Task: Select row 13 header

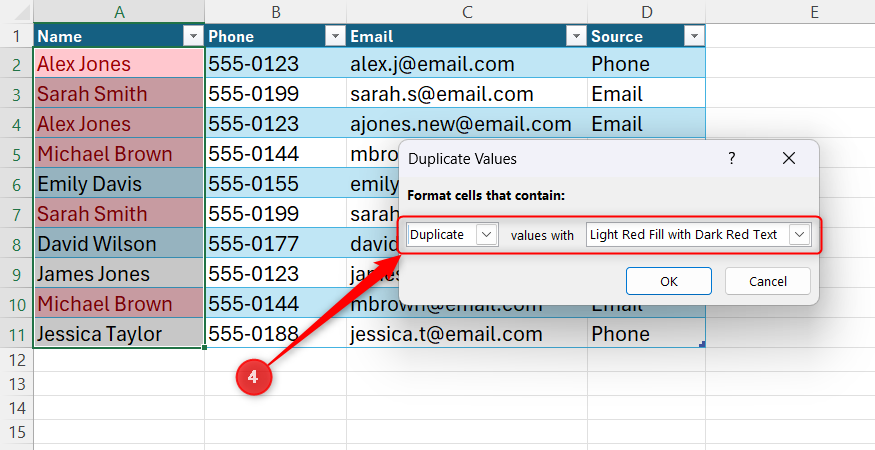Action: pyautogui.click(x=17, y=384)
